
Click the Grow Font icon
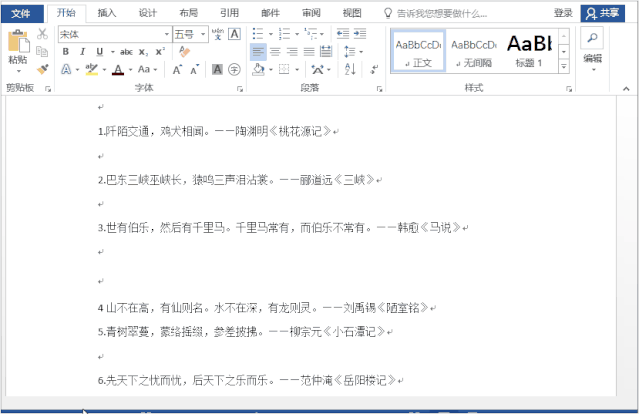tap(177, 70)
